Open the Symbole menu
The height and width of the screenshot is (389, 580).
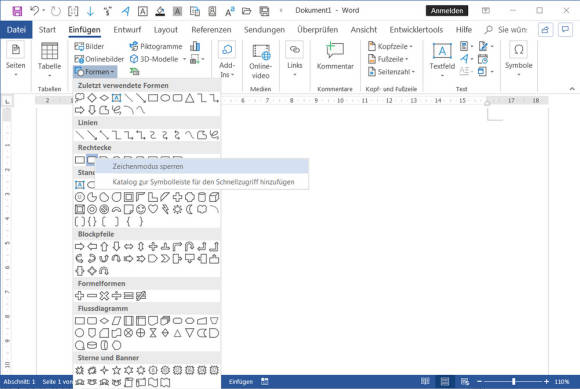point(519,59)
